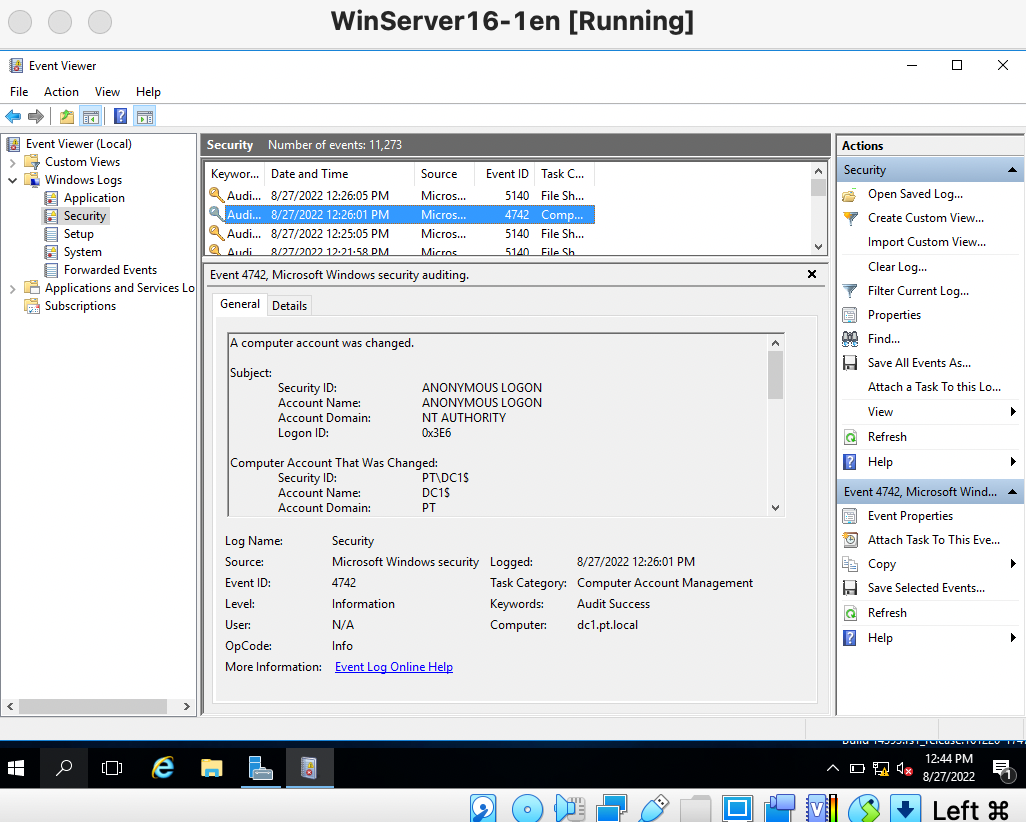Click the event list scroll-down arrow
This screenshot has width=1026, height=822.
click(818, 247)
